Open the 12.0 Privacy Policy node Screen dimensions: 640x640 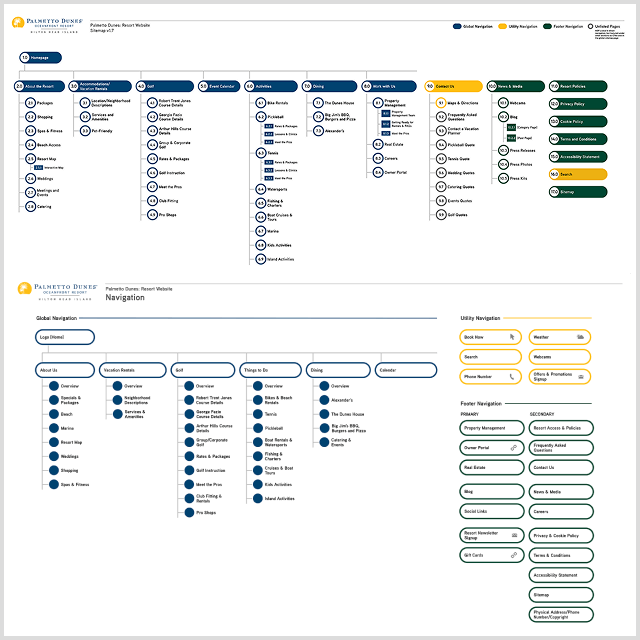point(578,104)
